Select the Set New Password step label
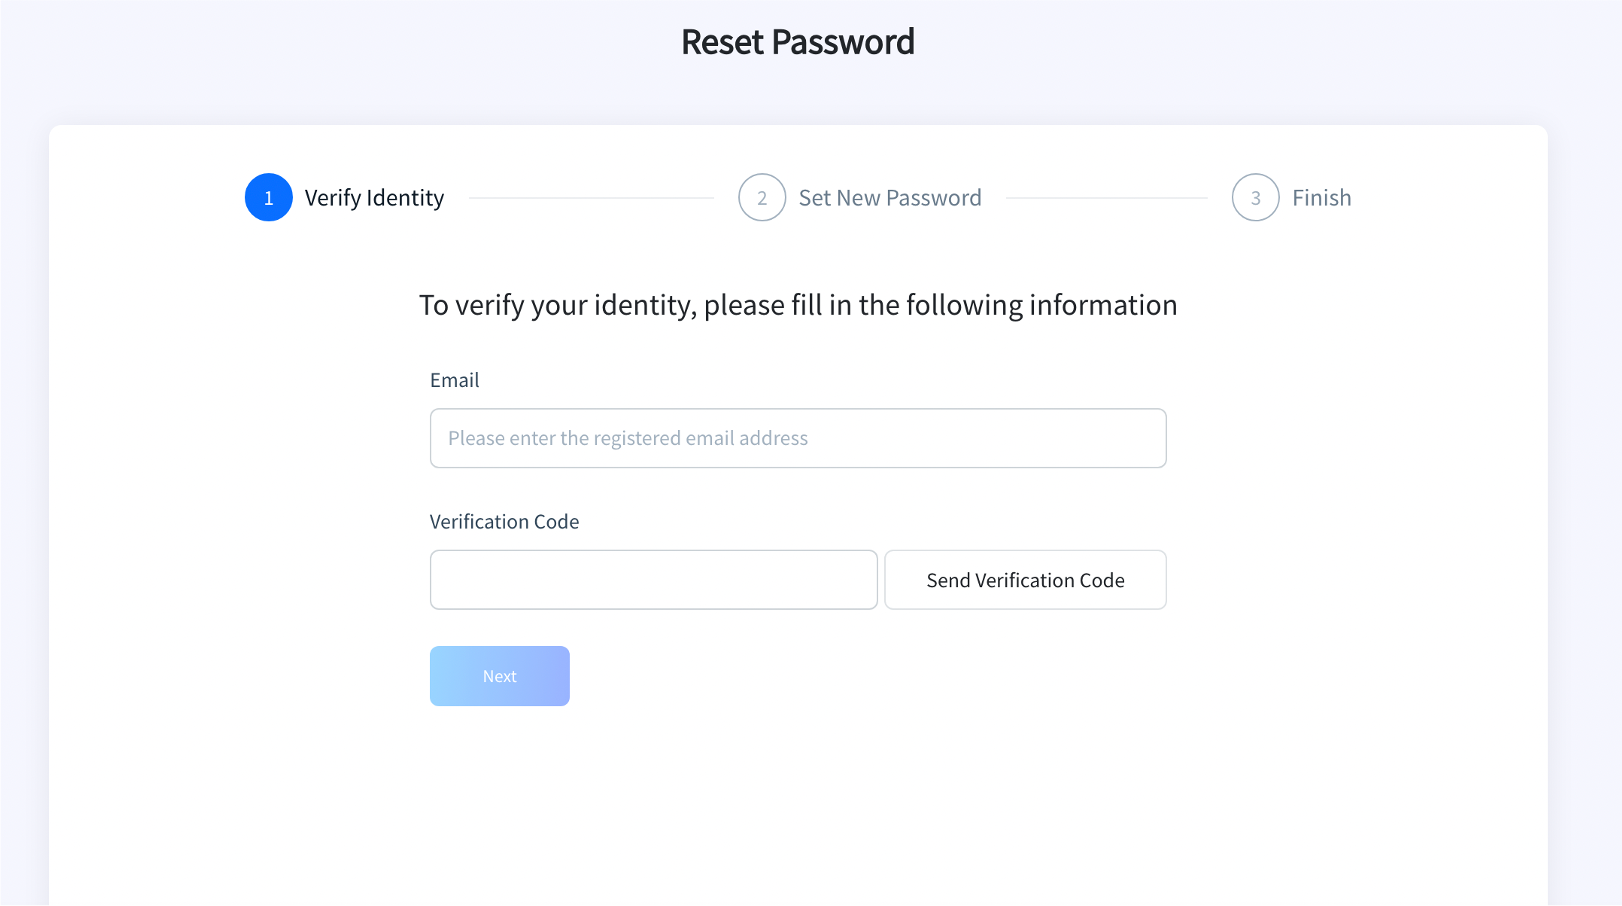The width and height of the screenshot is (1622, 906). [890, 197]
